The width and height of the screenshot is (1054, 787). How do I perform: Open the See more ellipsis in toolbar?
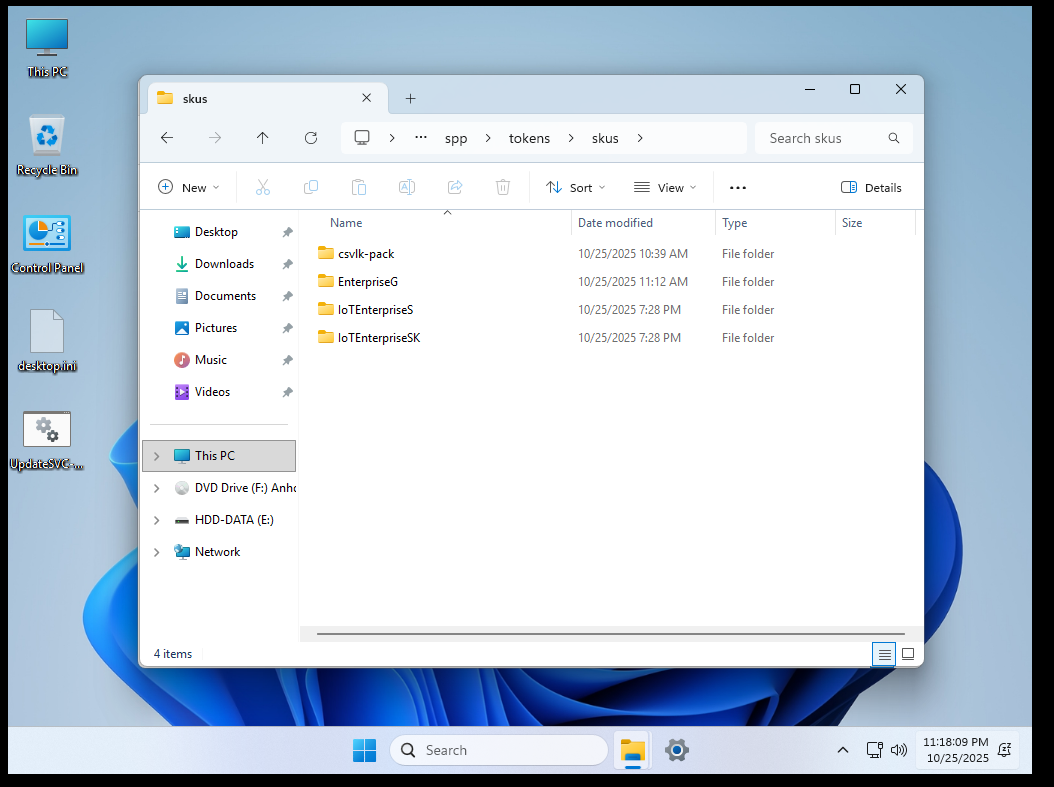tap(738, 188)
